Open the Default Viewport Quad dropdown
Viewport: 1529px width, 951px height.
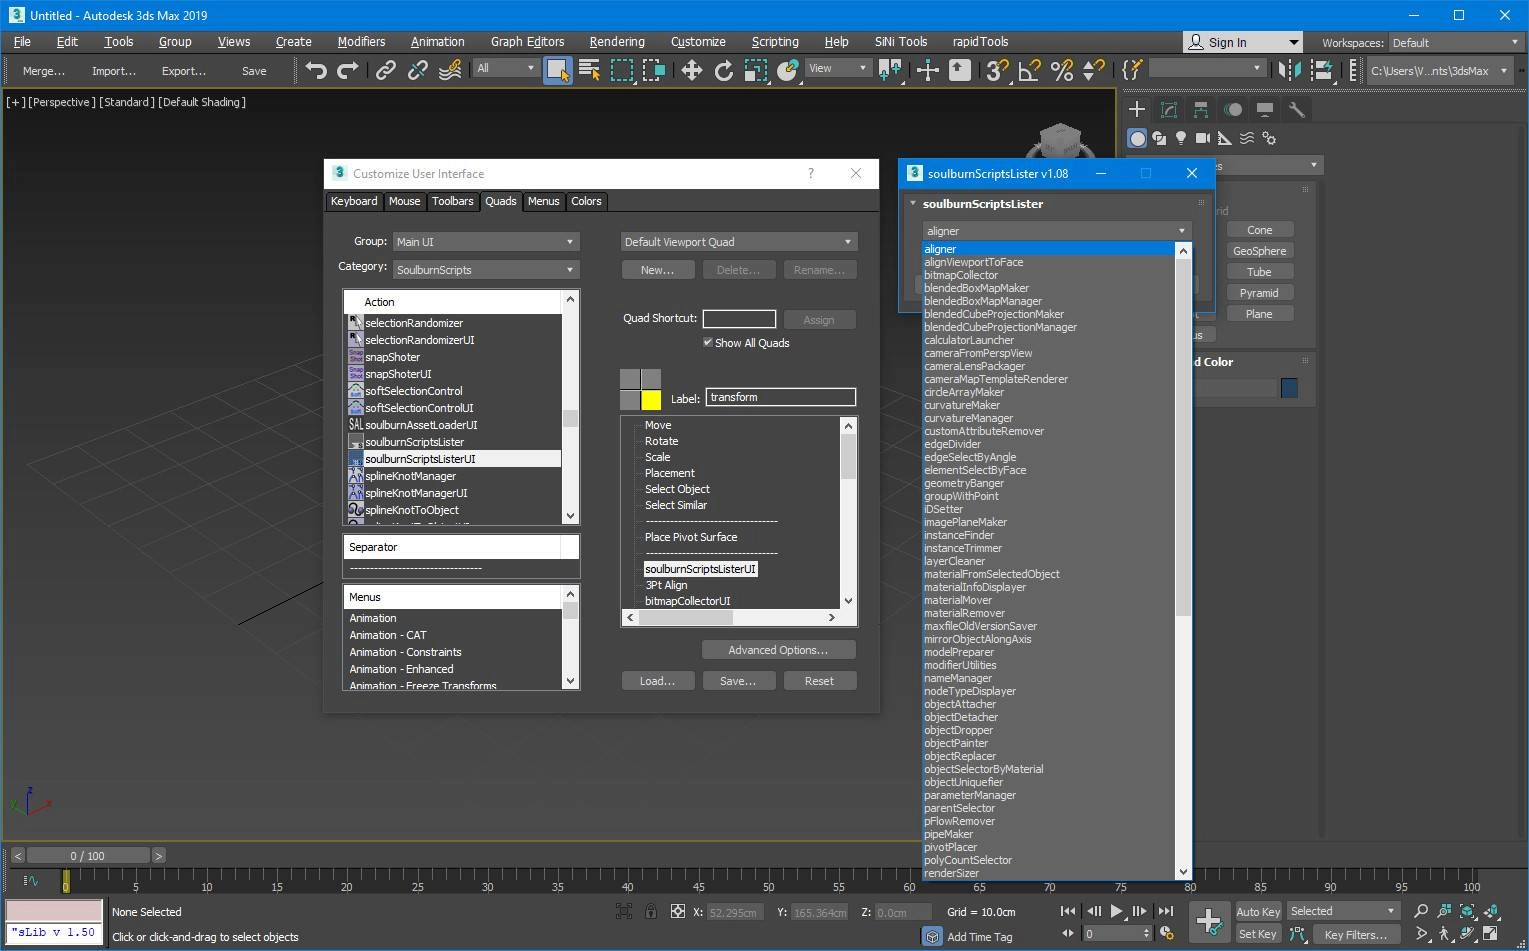pyautogui.click(x=739, y=242)
